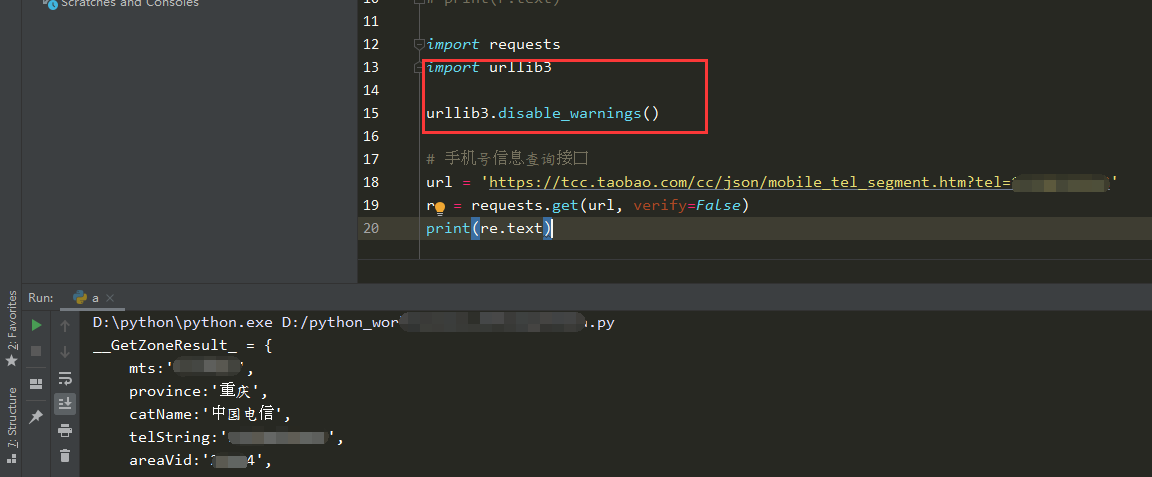This screenshot has height=477, width=1152.
Task: Click line number 20 in the gutter
Action: coord(371,229)
